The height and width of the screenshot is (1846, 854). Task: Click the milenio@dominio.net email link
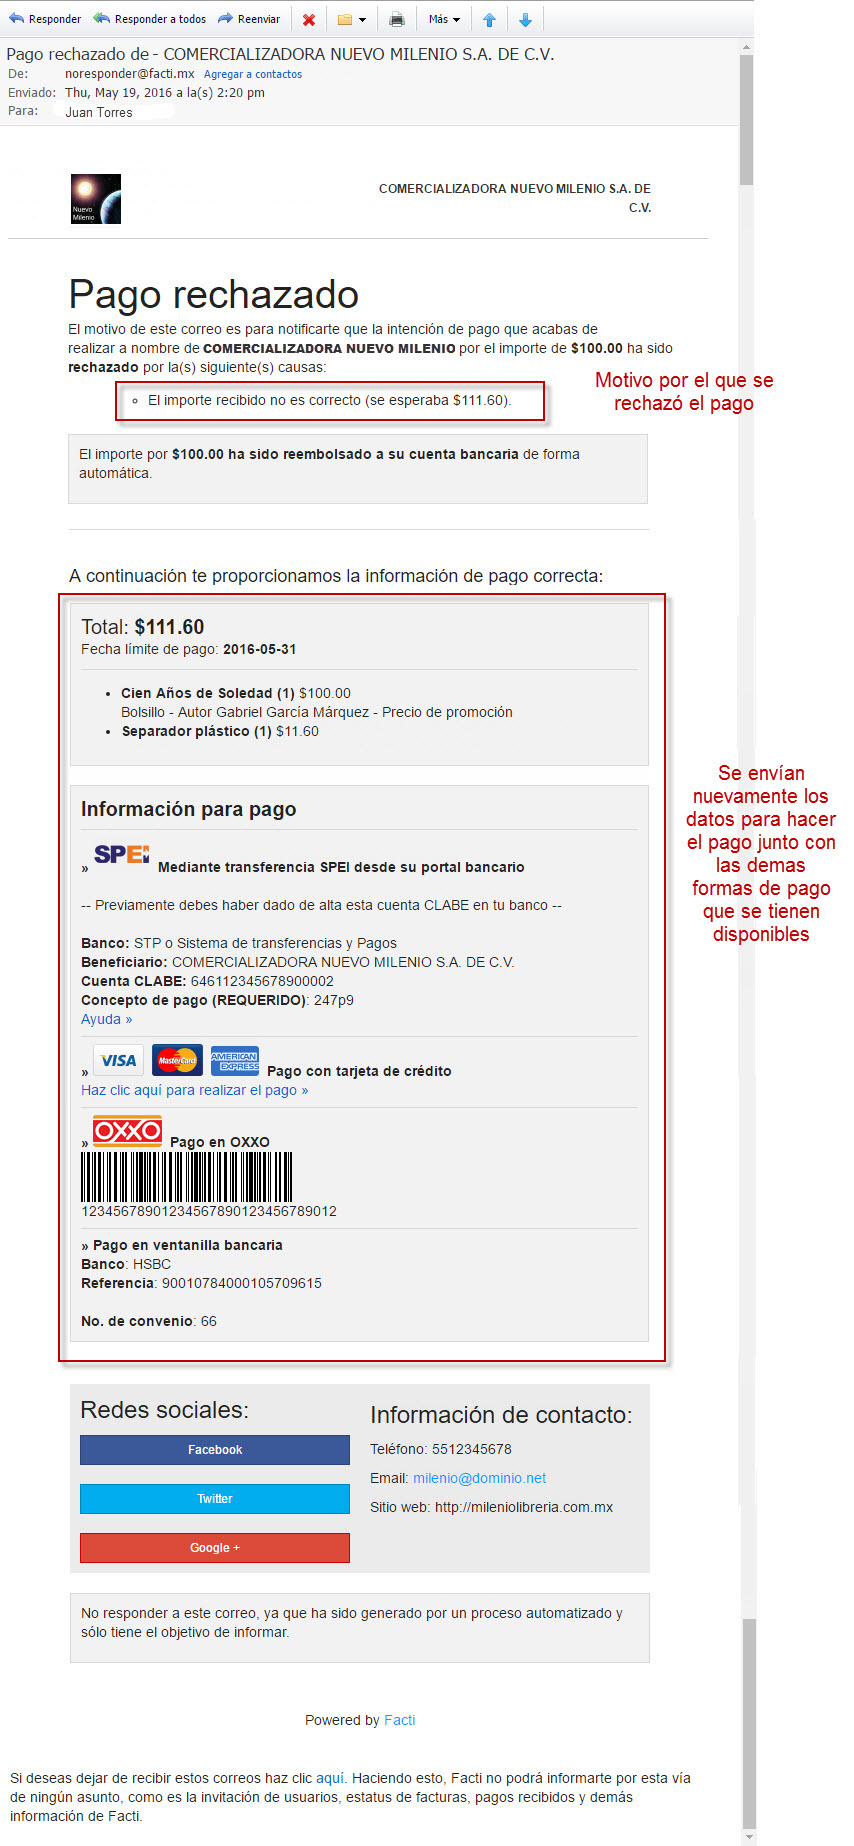coord(479,1478)
